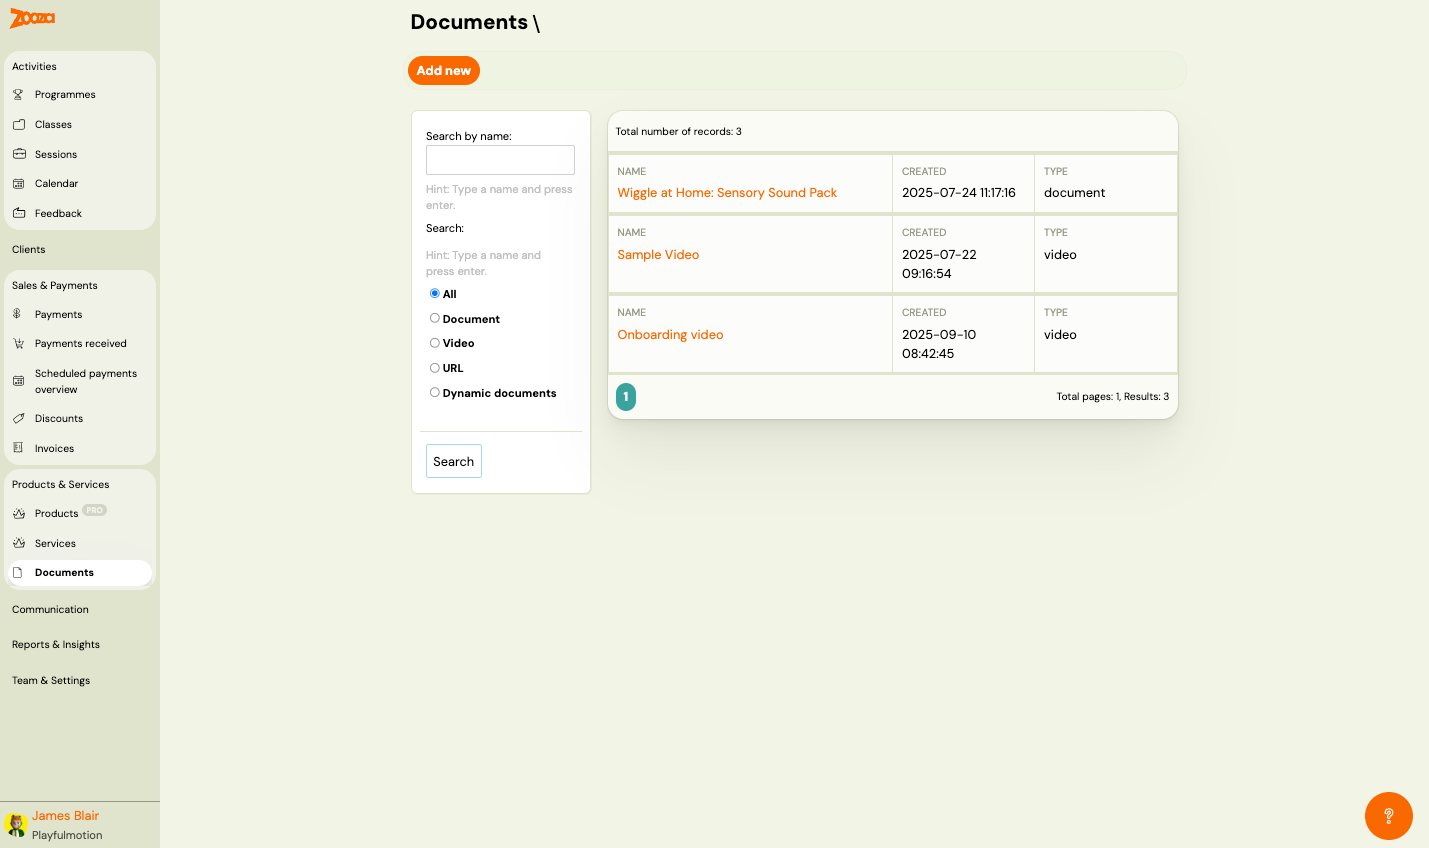Expand the Team & Settings section

point(51,681)
